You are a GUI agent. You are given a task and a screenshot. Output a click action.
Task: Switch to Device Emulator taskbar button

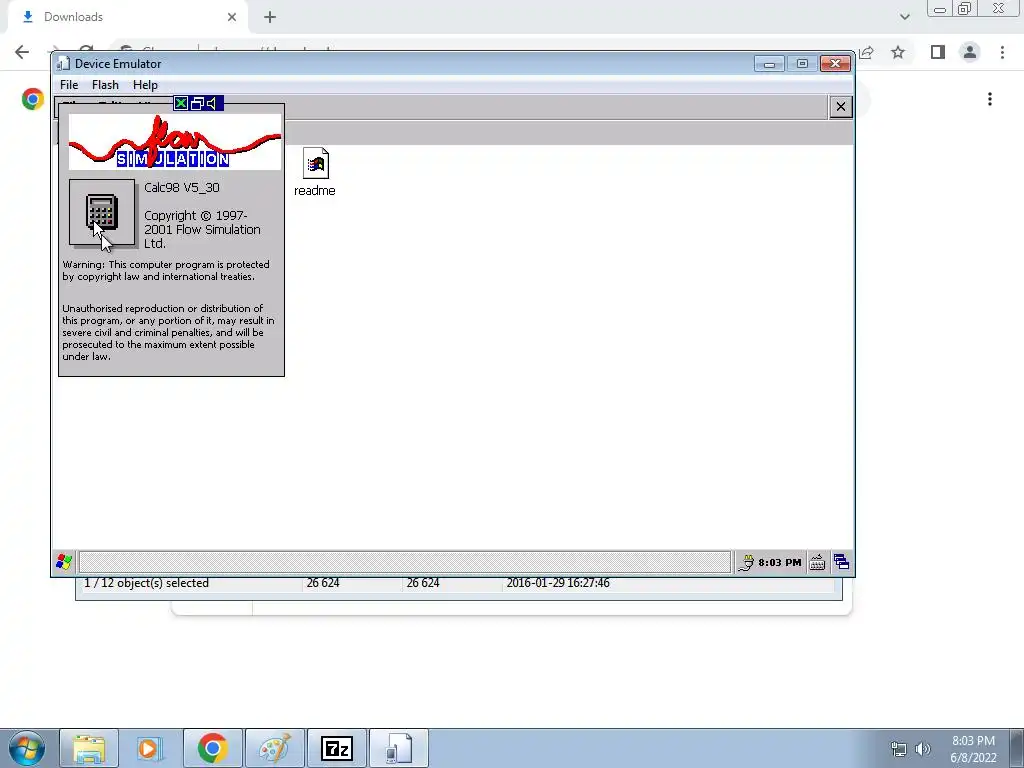(x=399, y=748)
